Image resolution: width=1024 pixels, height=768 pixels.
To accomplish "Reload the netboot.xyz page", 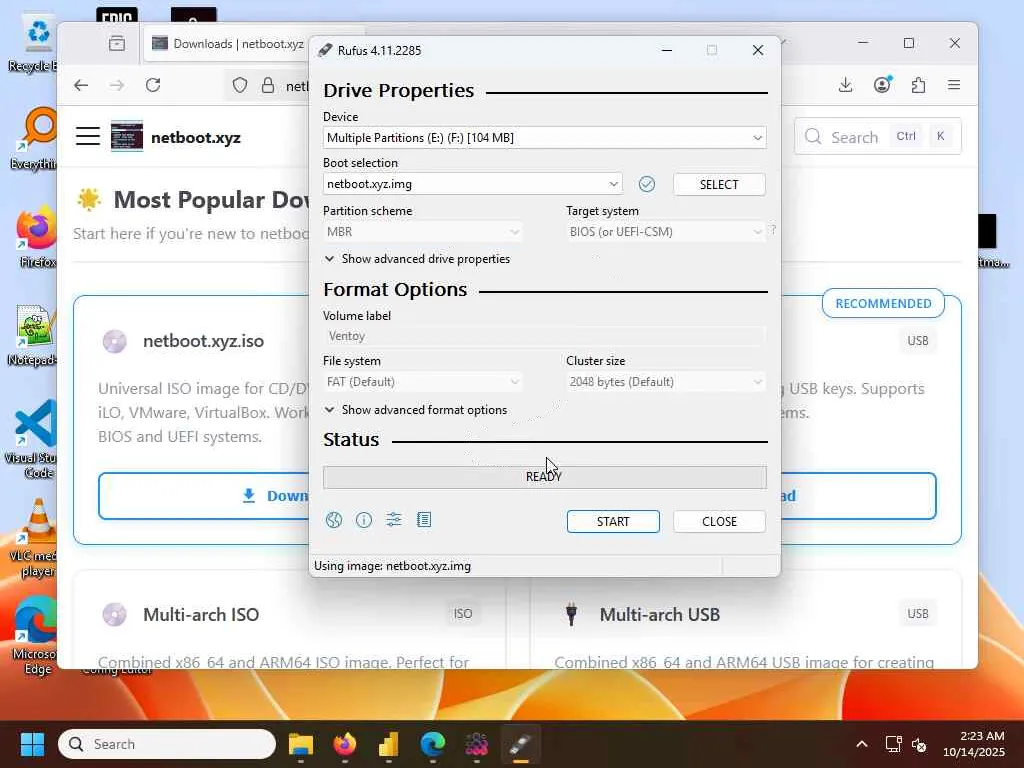I will pyautogui.click(x=153, y=85).
